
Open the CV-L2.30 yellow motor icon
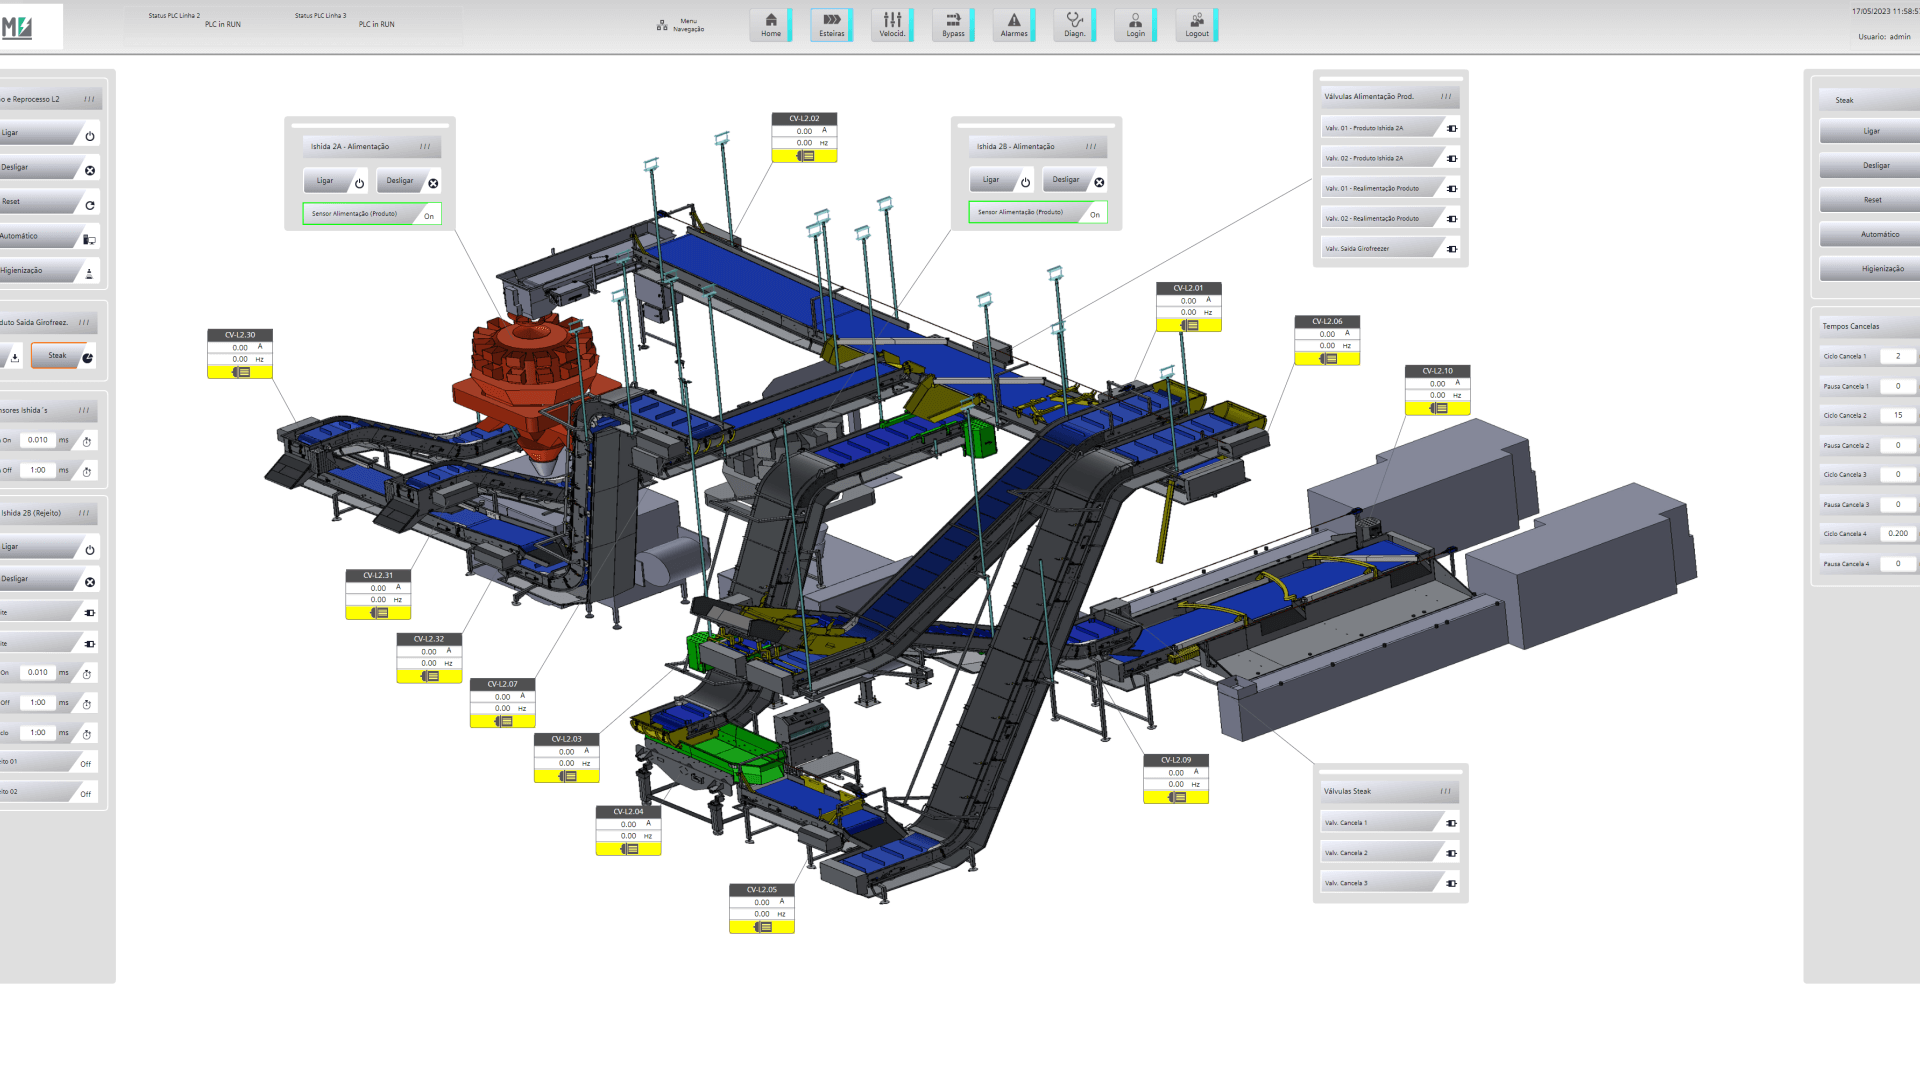click(241, 372)
